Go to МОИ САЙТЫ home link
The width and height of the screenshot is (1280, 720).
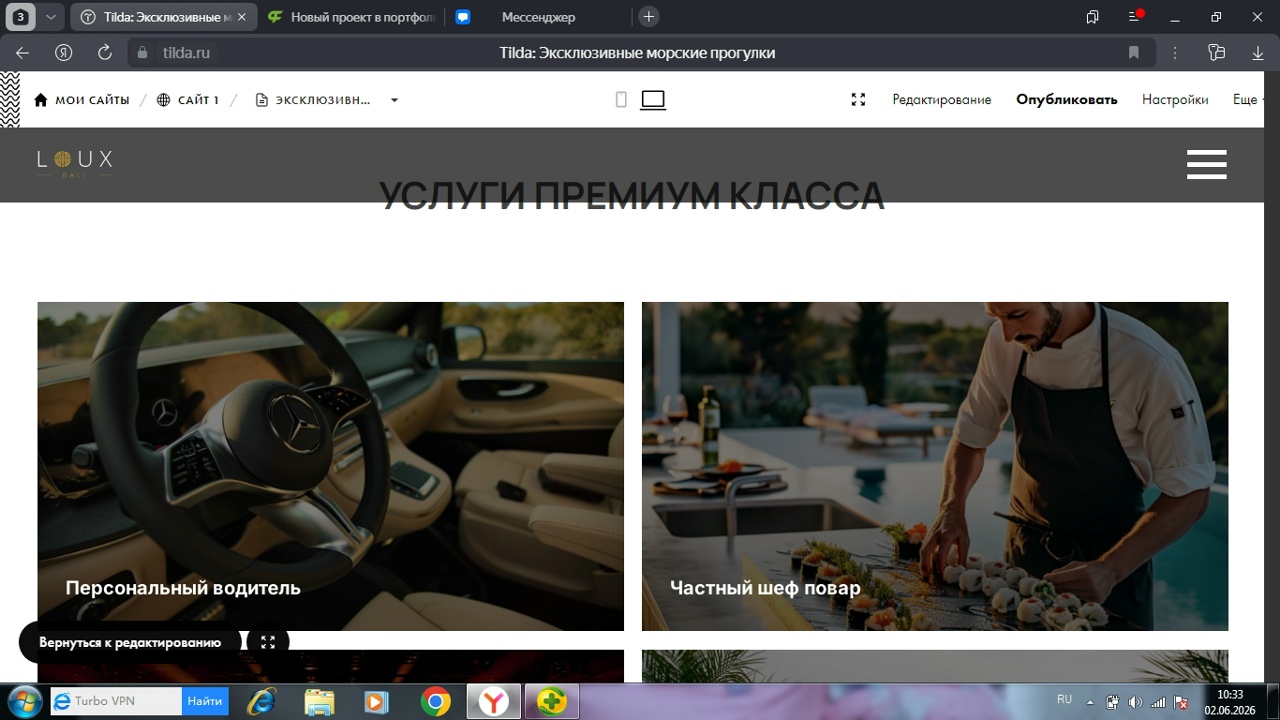[82, 100]
